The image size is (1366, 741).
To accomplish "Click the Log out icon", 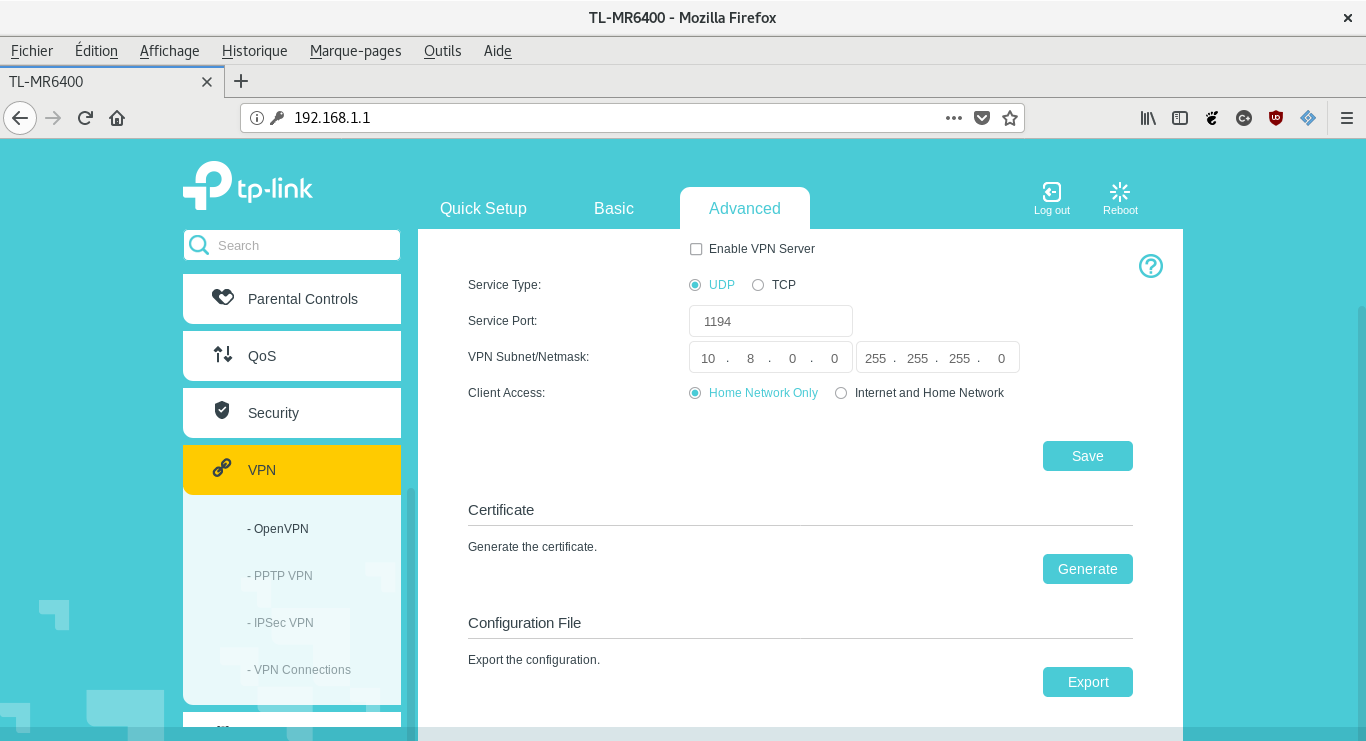I will tap(1051, 193).
